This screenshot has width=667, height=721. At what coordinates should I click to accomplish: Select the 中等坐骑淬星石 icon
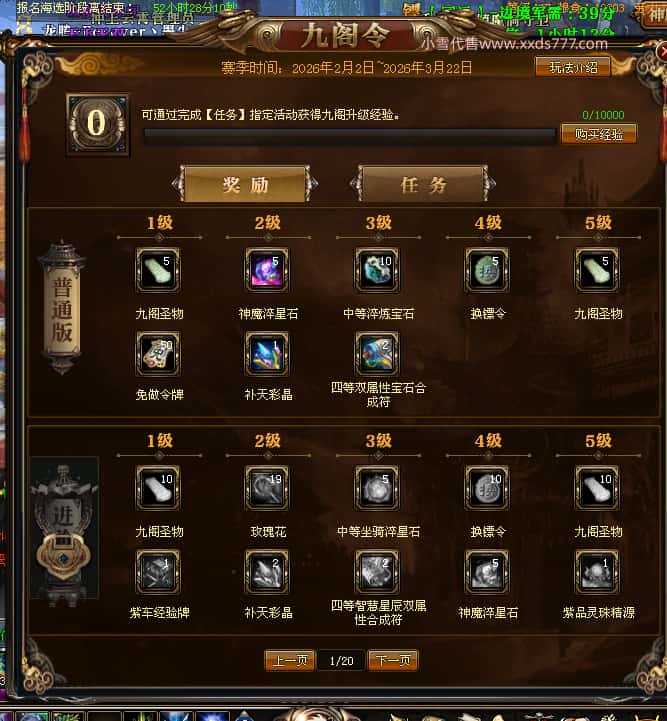377,488
